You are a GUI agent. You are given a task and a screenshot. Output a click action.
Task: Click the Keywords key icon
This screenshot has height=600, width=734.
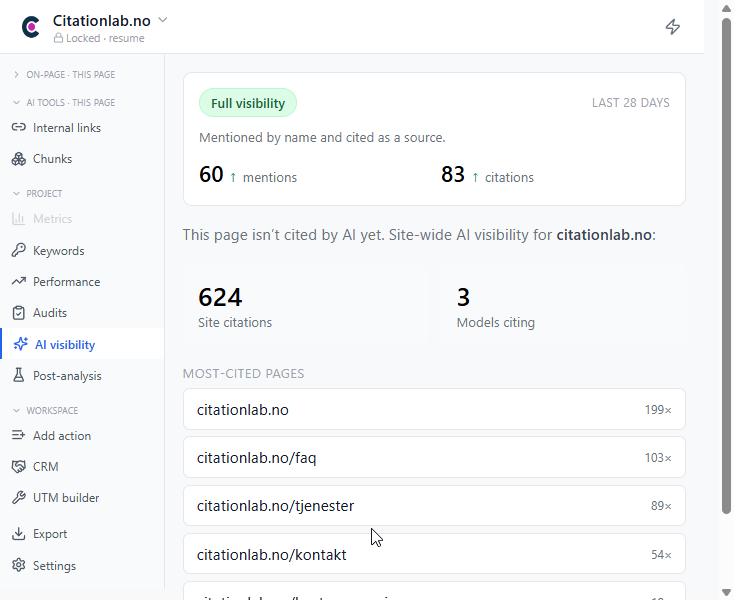19,250
